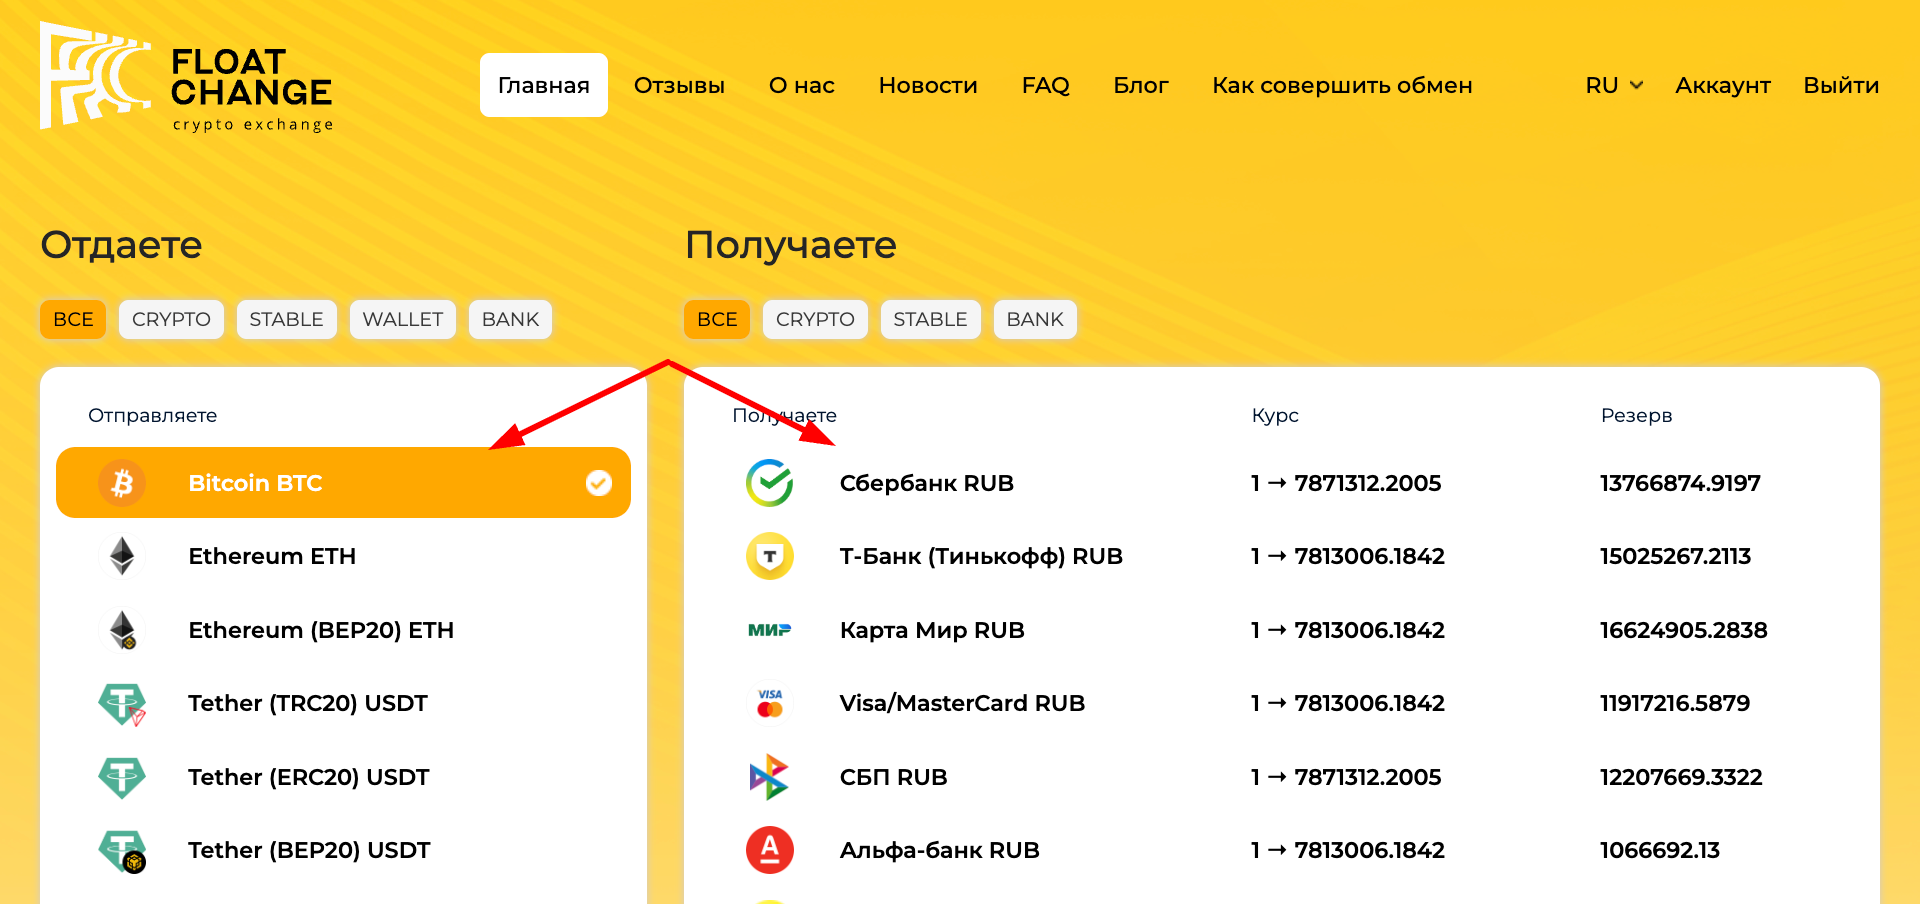The height and width of the screenshot is (904, 1920).
Task: Click the Bitcoin BTC coin icon
Action: 122,483
